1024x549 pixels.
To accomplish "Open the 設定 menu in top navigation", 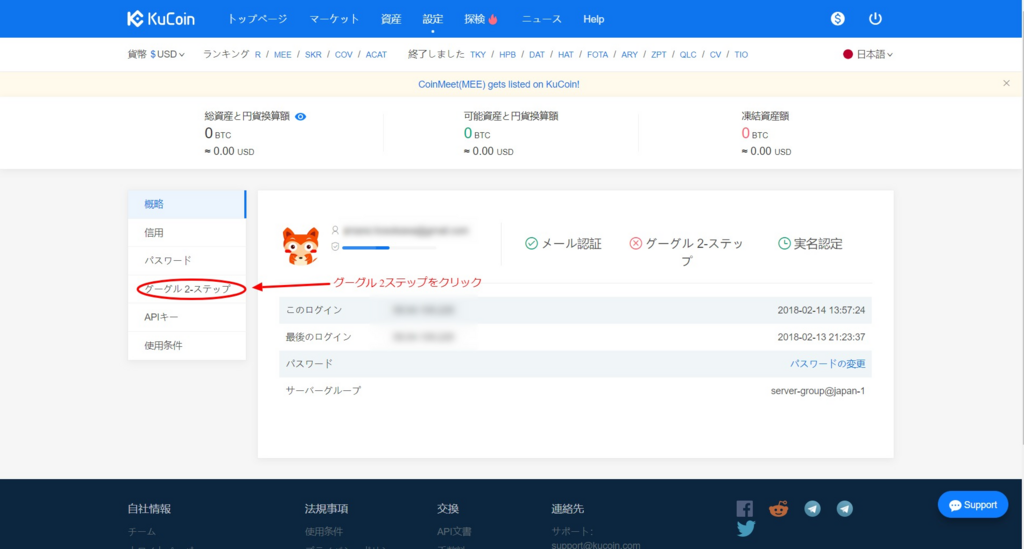I will 432,19.
